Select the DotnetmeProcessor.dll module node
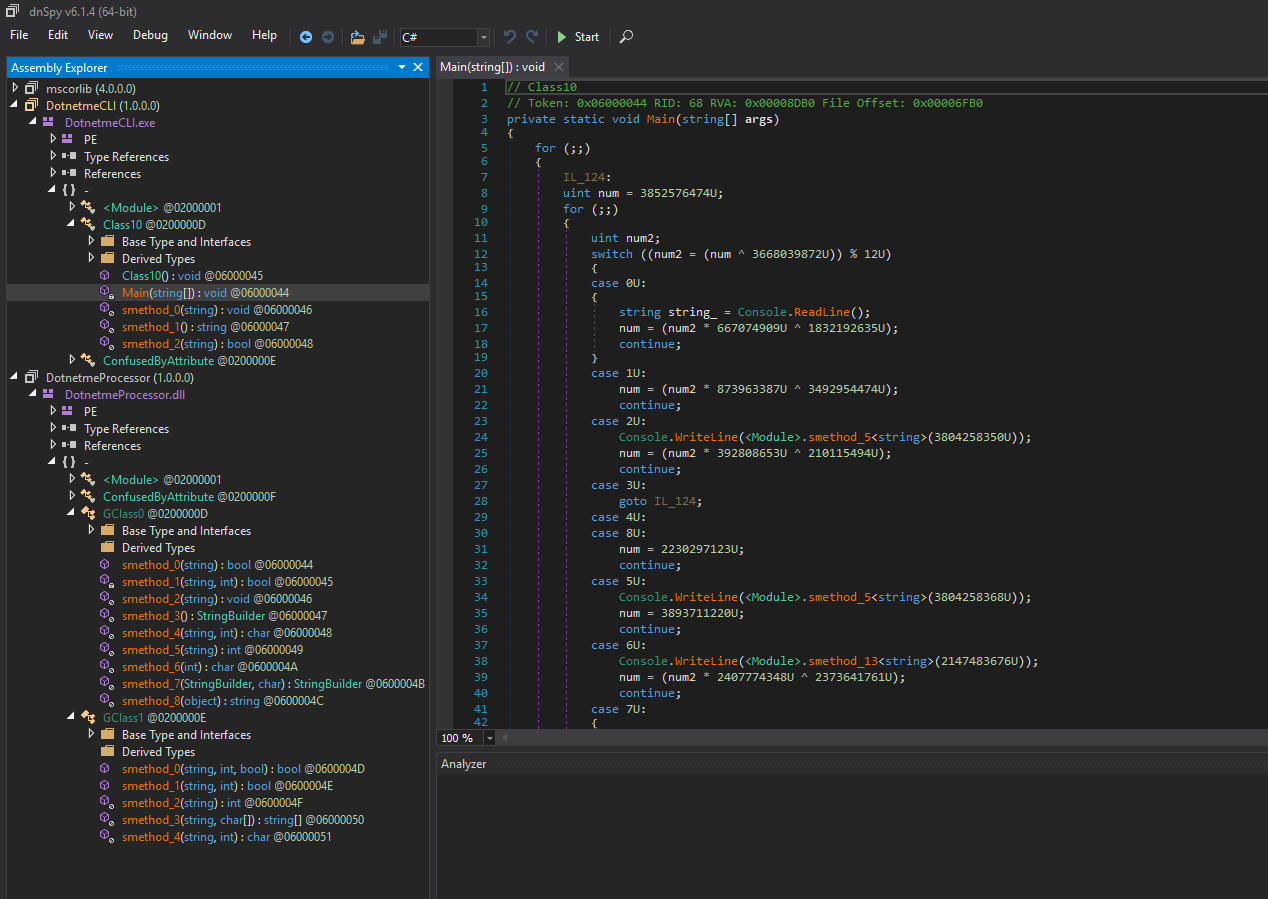 (124, 395)
